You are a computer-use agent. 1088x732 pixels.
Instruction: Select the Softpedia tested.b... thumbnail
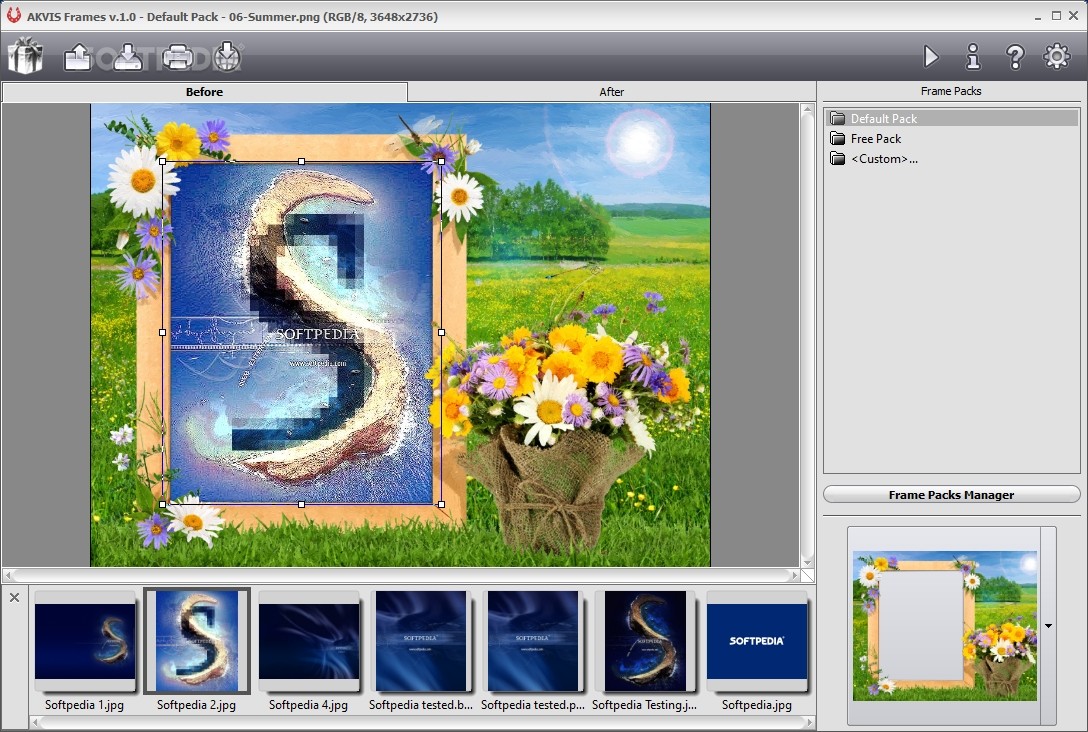click(420, 641)
